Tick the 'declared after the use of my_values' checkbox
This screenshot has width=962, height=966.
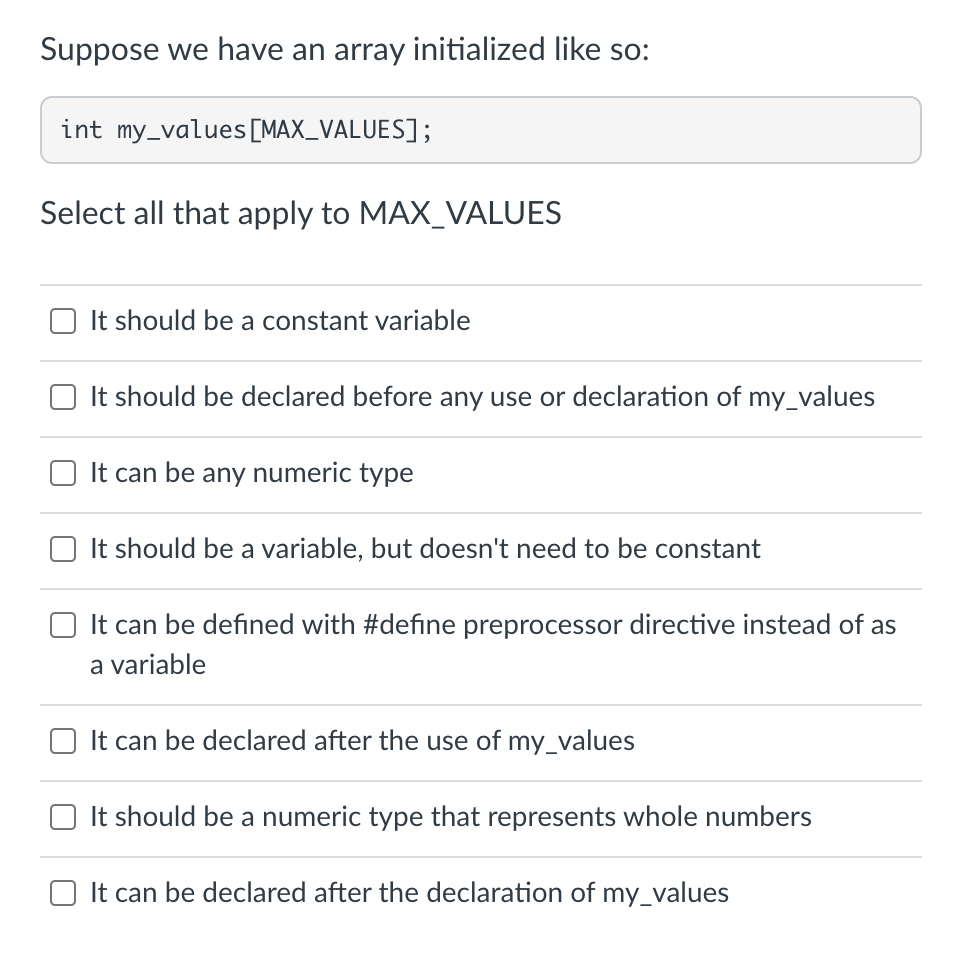[x=63, y=741]
